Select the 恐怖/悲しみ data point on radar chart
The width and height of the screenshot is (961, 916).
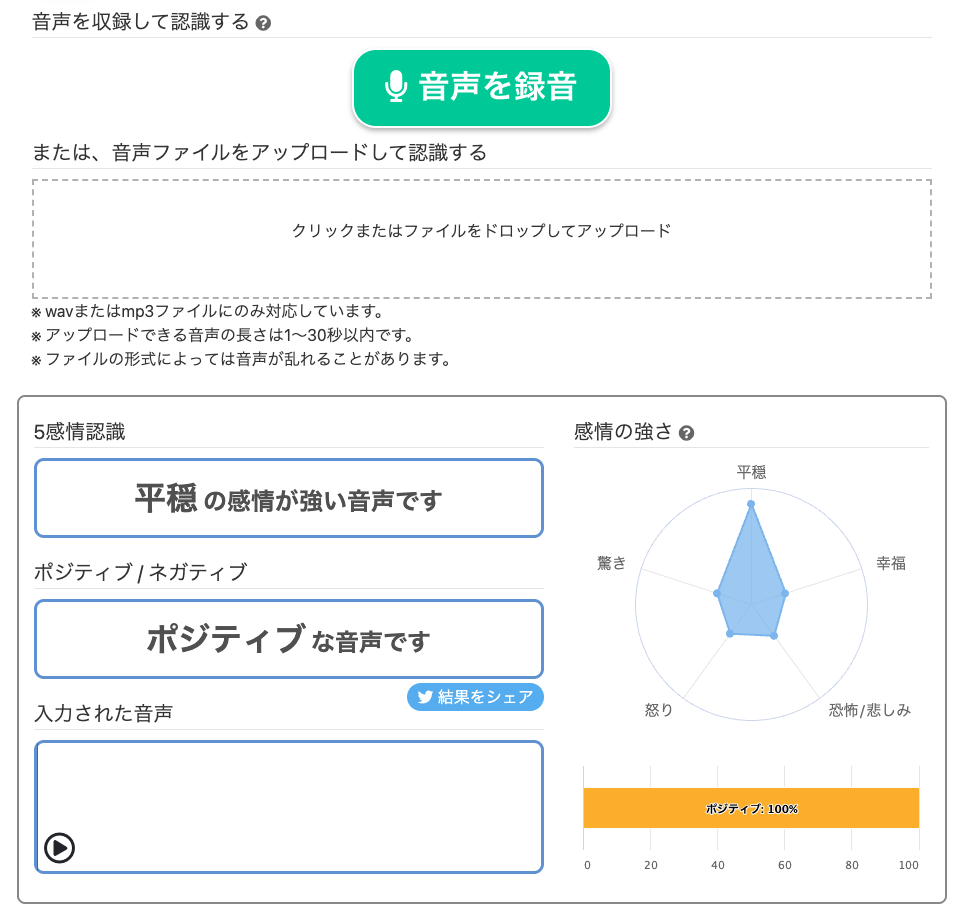point(773,635)
